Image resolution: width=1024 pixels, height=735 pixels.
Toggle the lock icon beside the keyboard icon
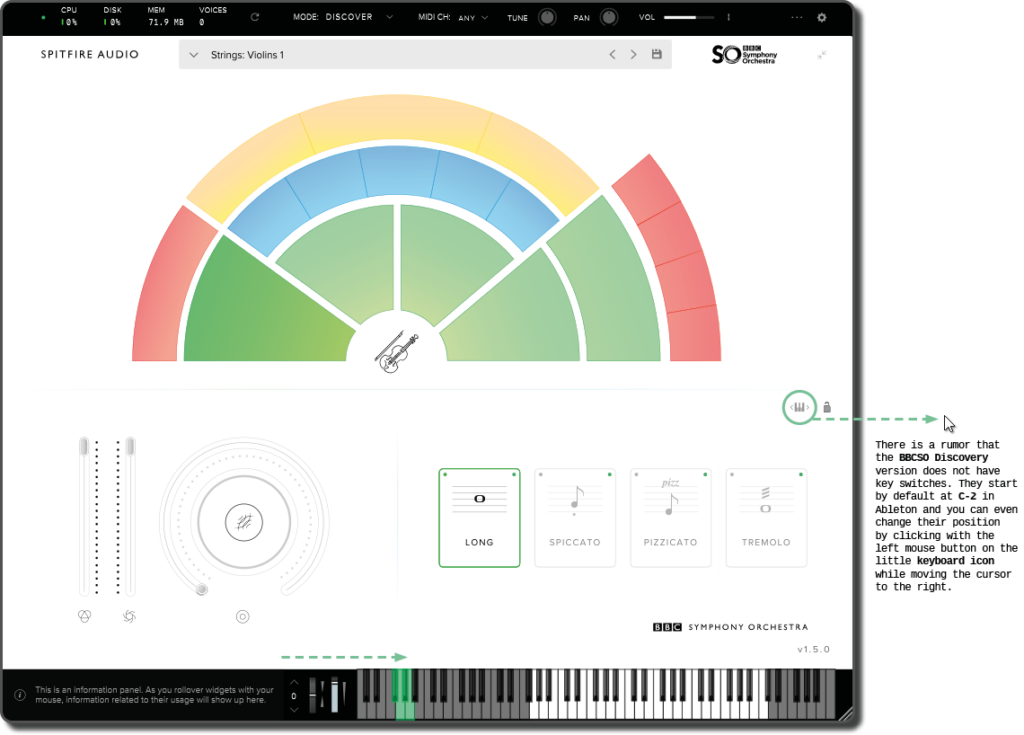pyautogui.click(x=827, y=407)
